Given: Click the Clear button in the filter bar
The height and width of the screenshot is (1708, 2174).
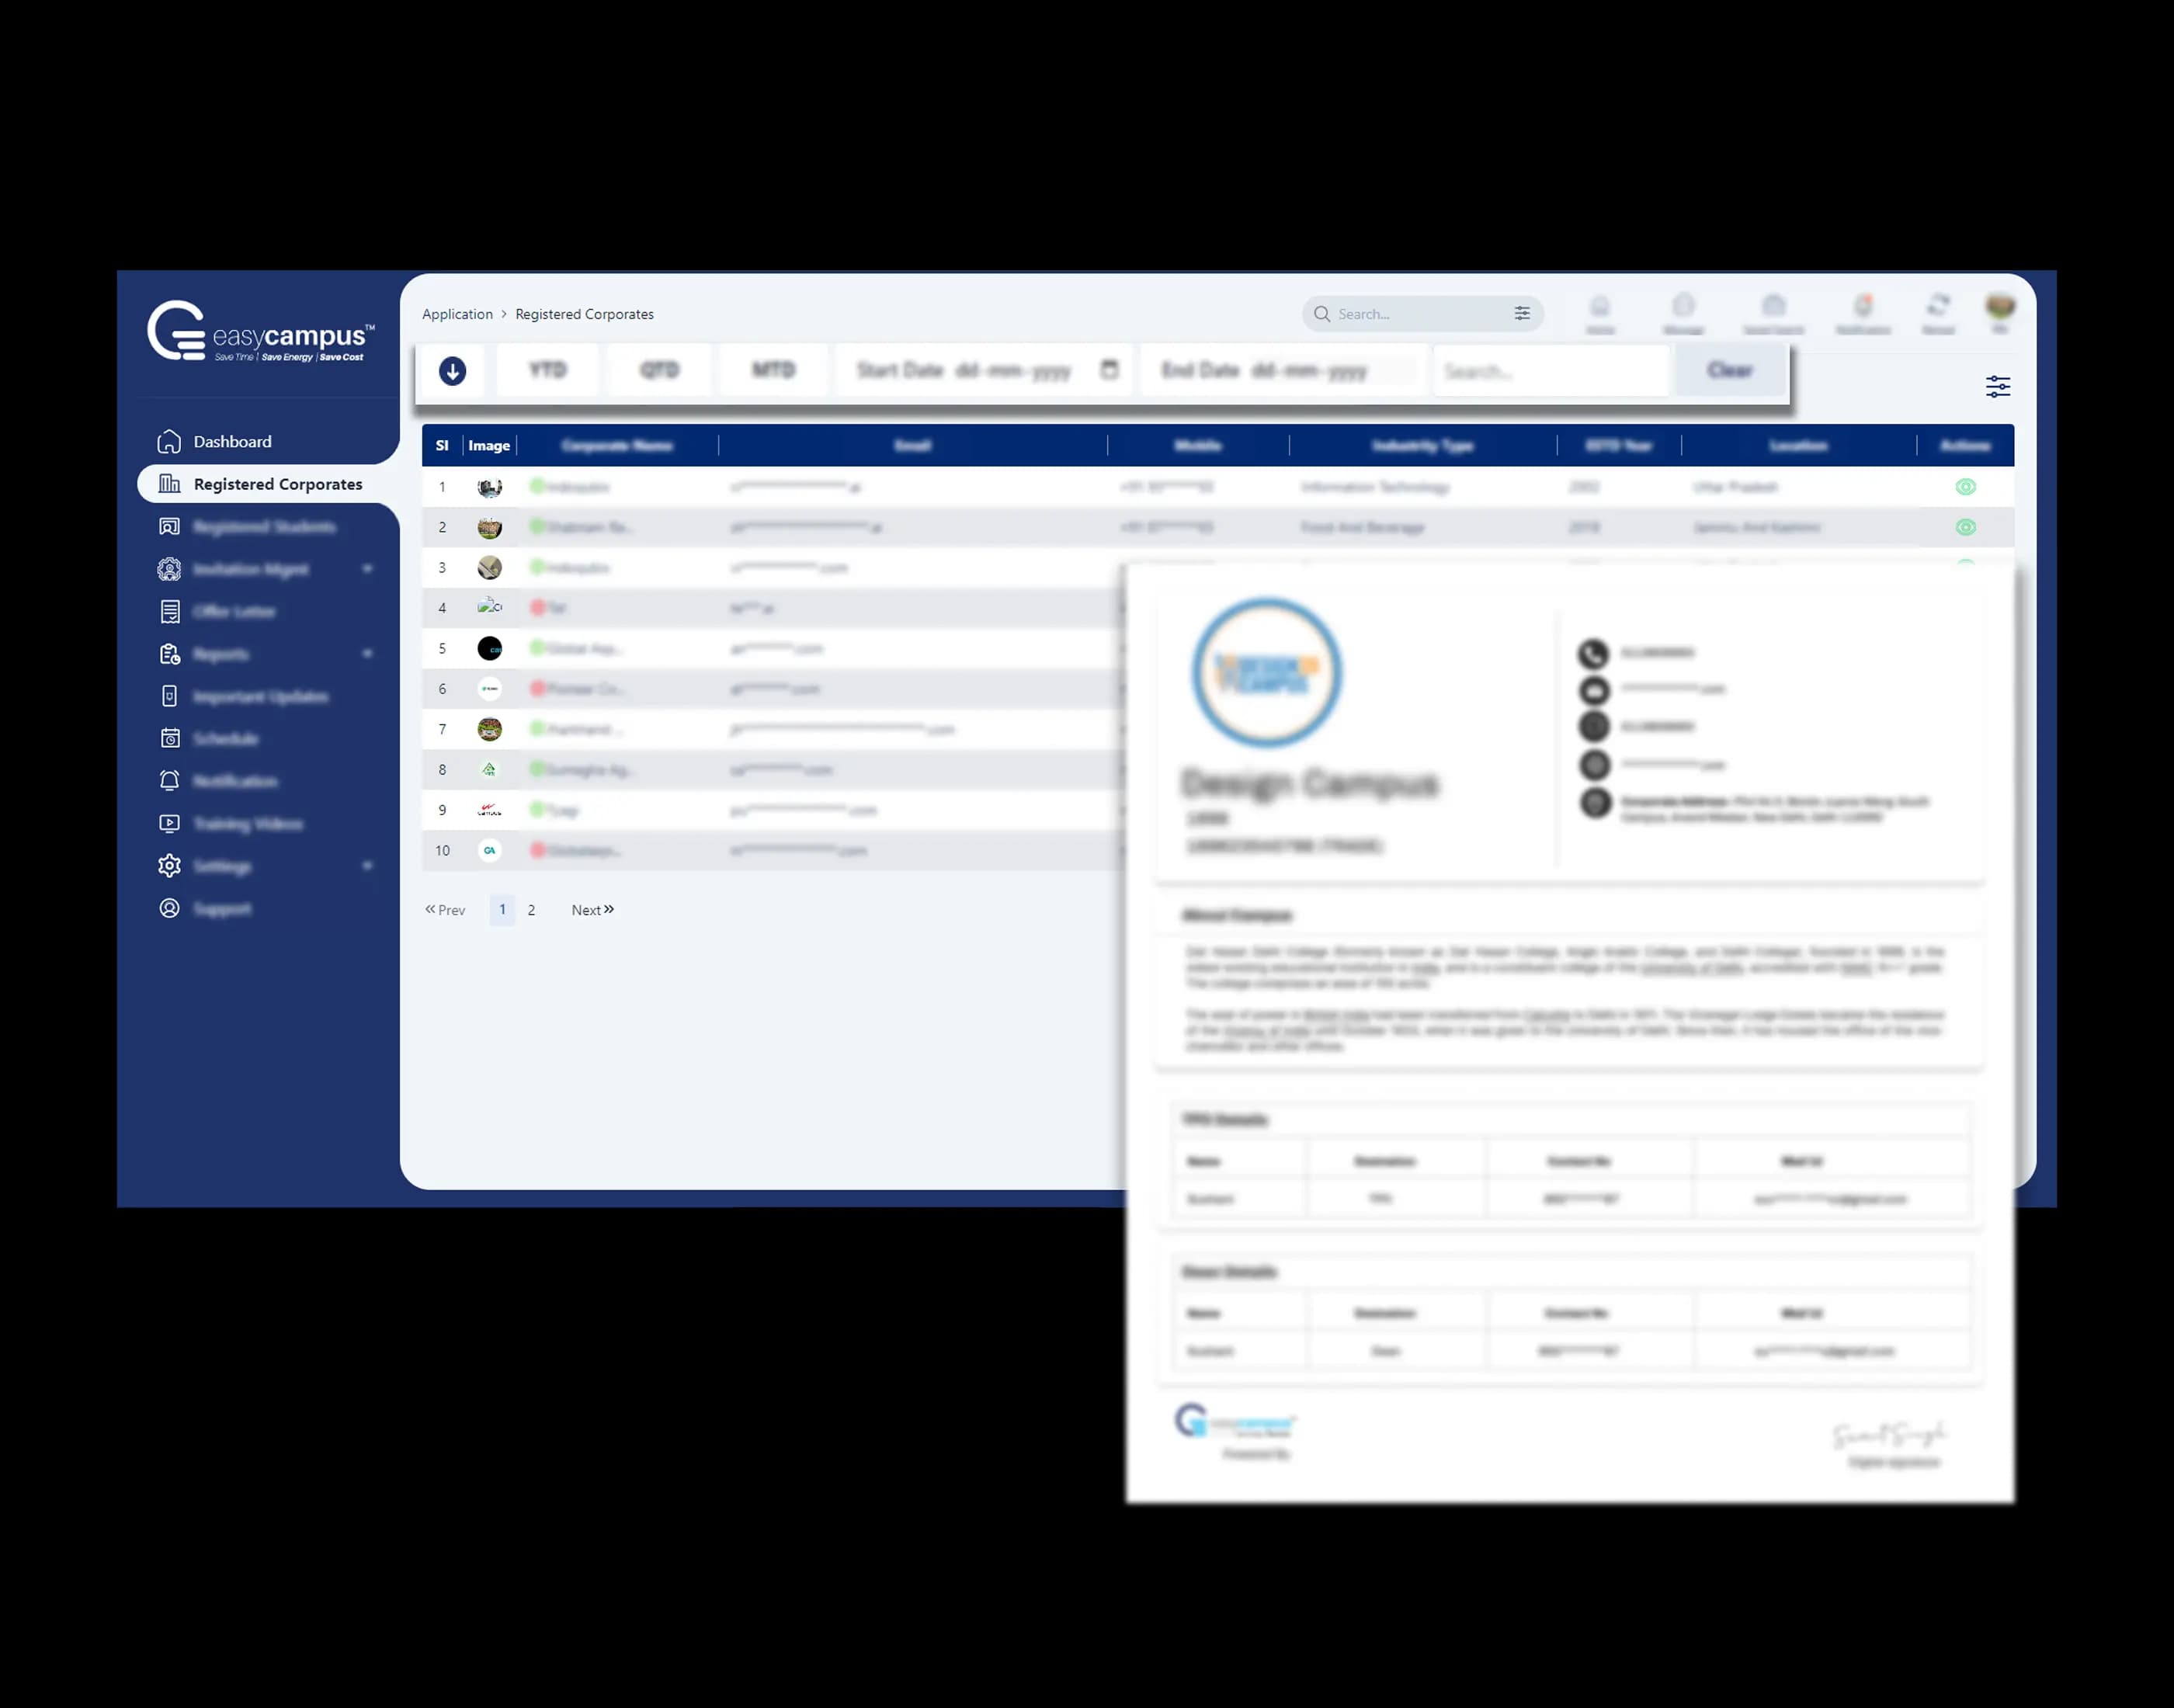Looking at the screenshot, I should [1729, 370].
